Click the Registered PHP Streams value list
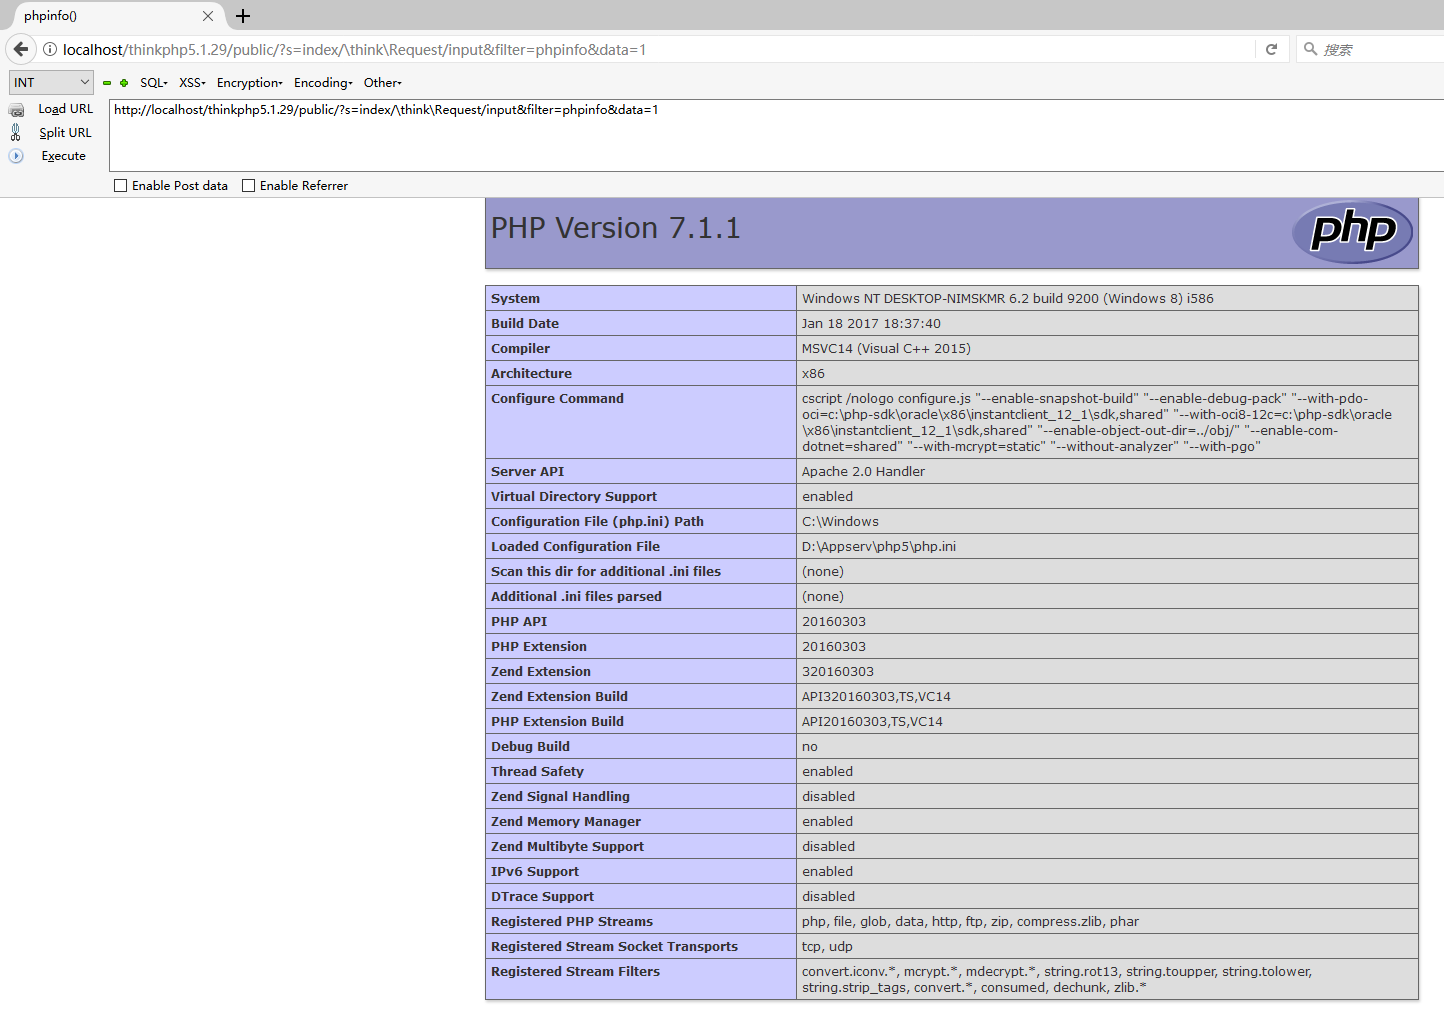The image size is (1444, 1015). pyautogui.click(x=970, y=921)
